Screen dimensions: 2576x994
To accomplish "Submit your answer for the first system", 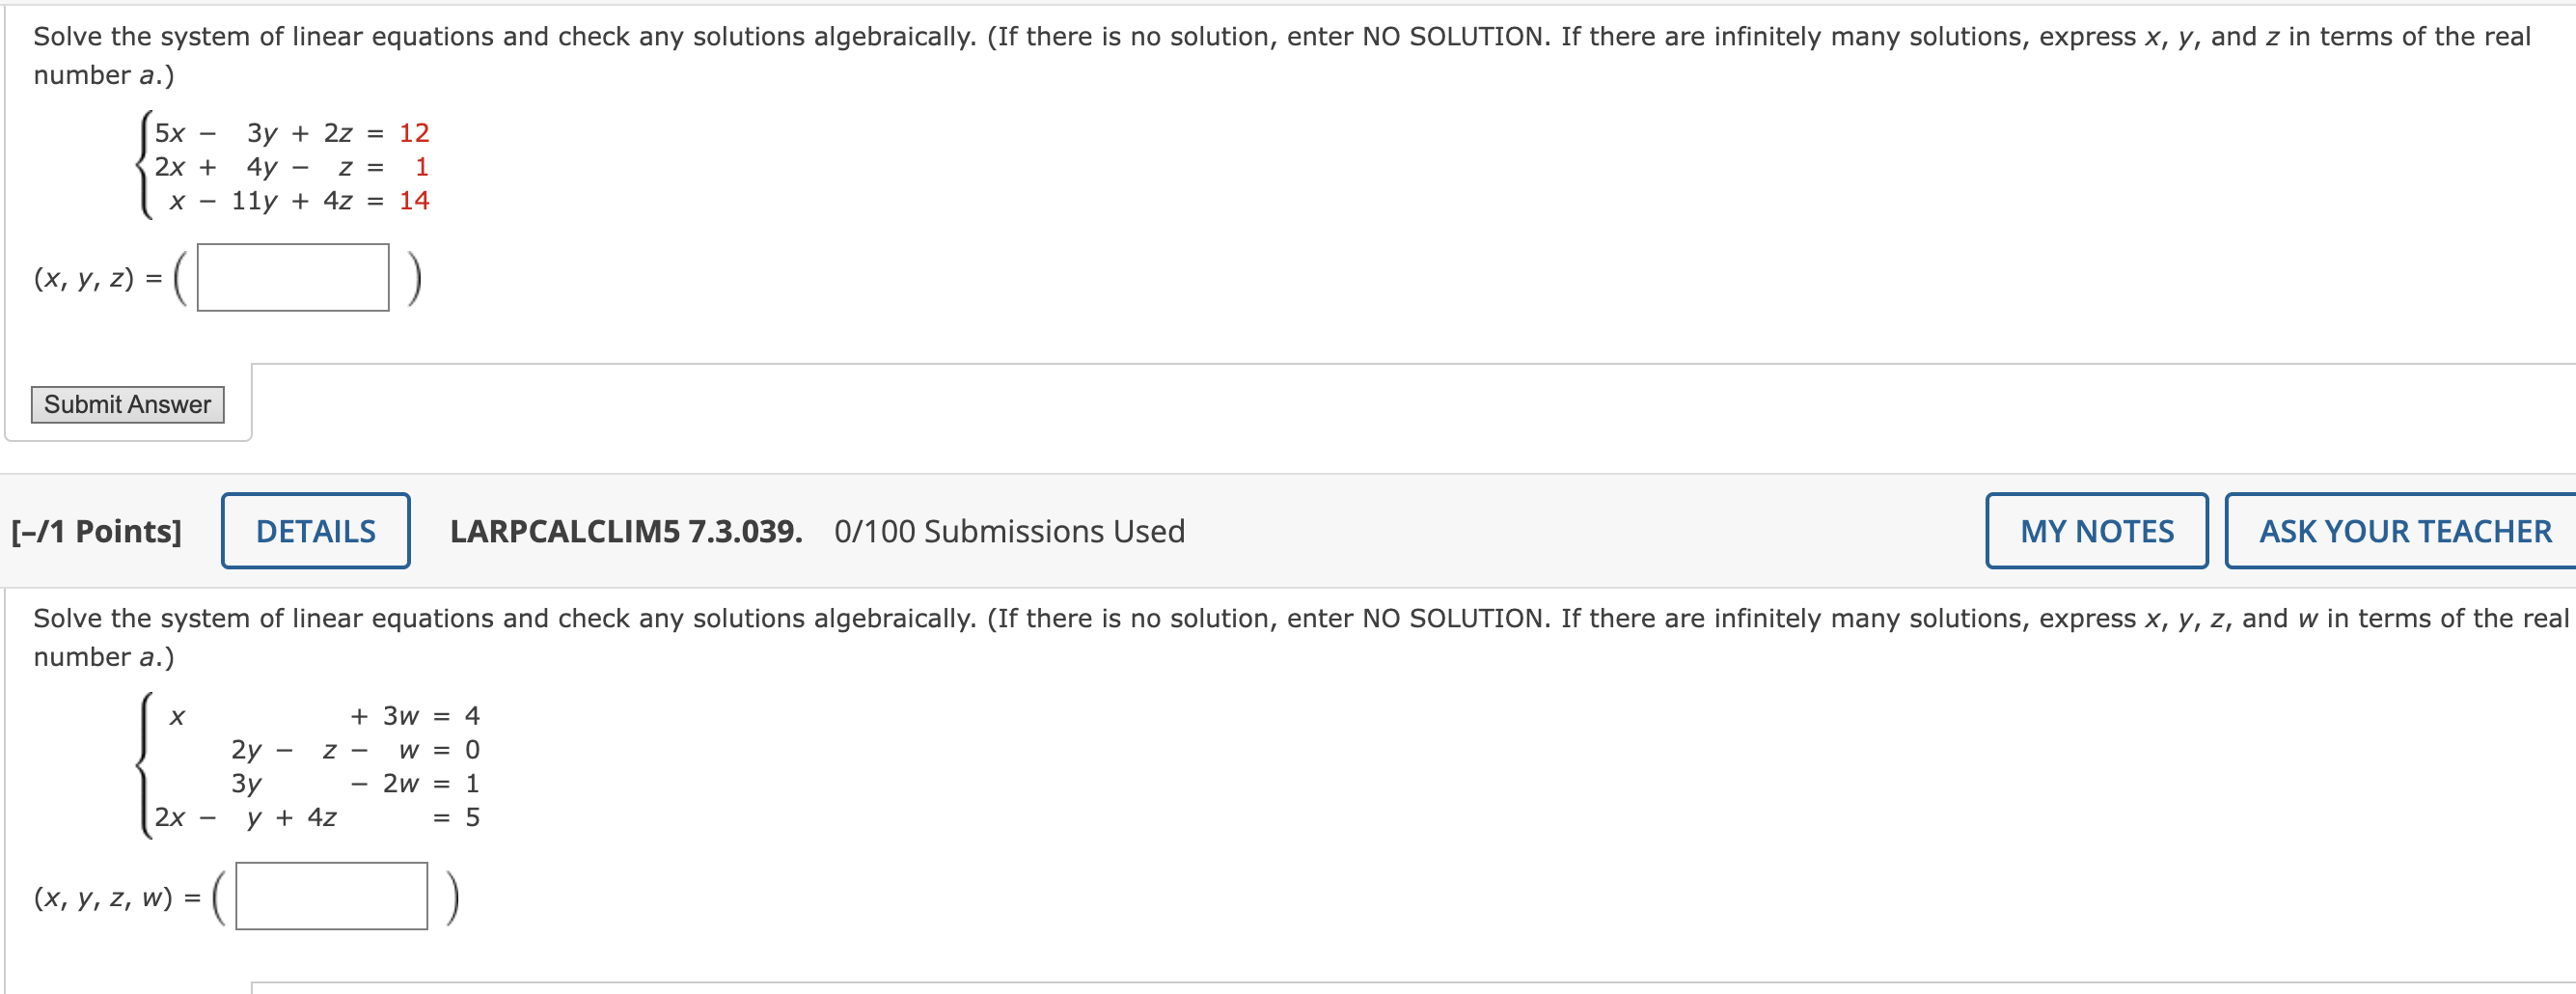I will 128,405.
